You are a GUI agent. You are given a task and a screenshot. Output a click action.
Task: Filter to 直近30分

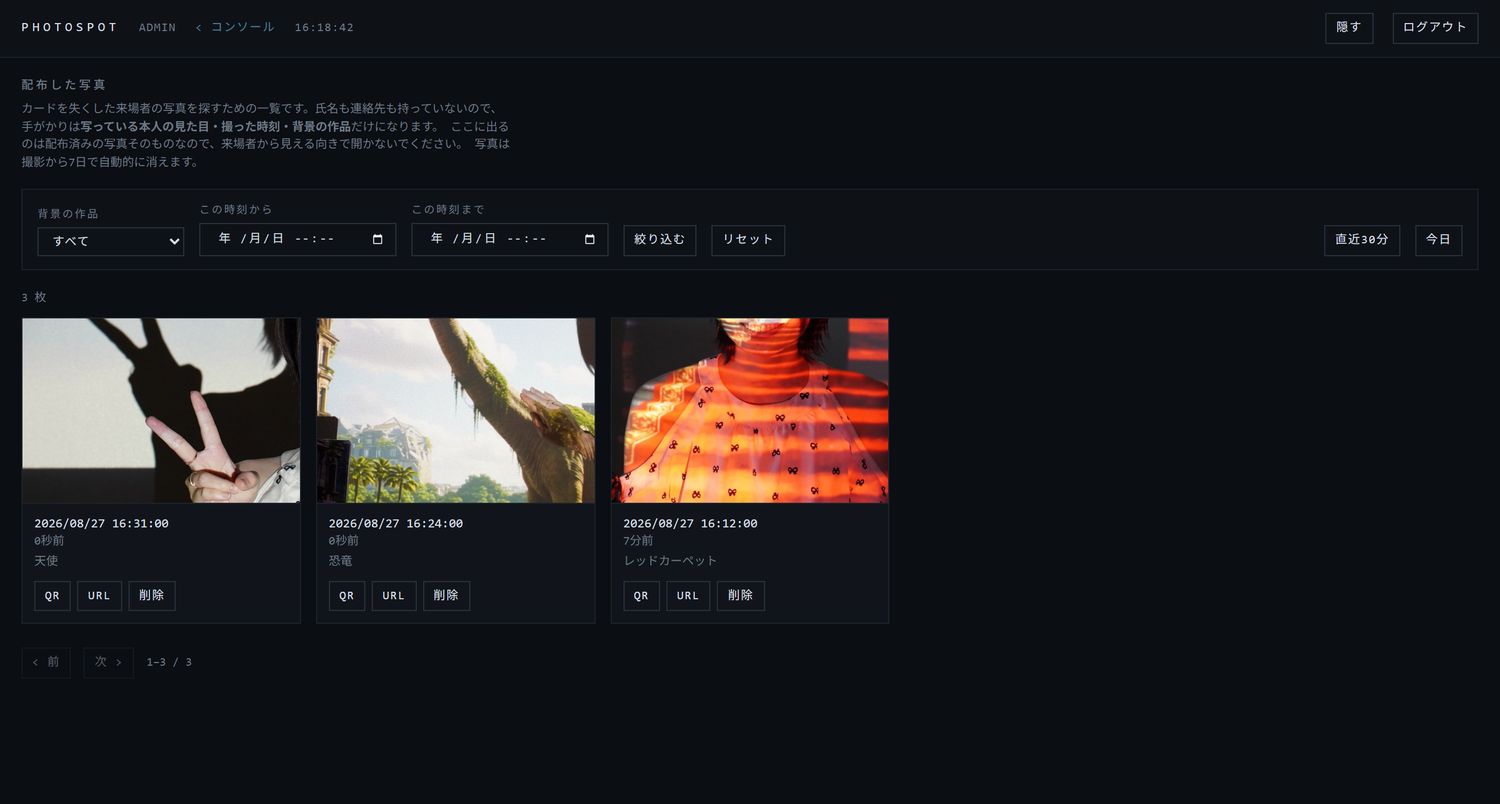[x=1362, y=240]
